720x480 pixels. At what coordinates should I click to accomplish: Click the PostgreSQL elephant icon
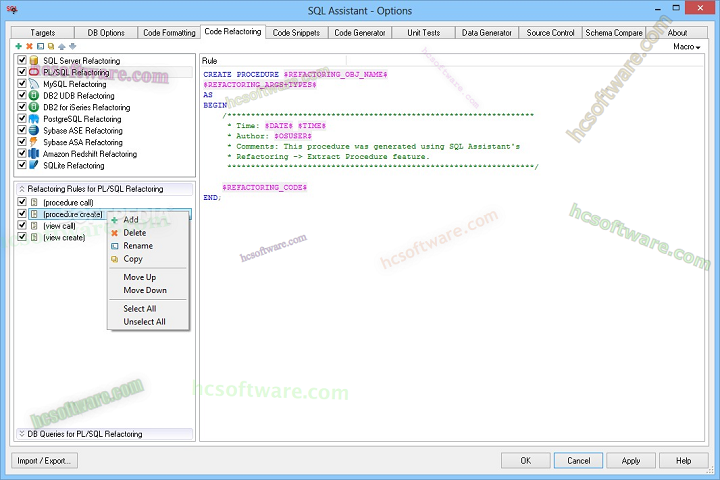point(34,119)
